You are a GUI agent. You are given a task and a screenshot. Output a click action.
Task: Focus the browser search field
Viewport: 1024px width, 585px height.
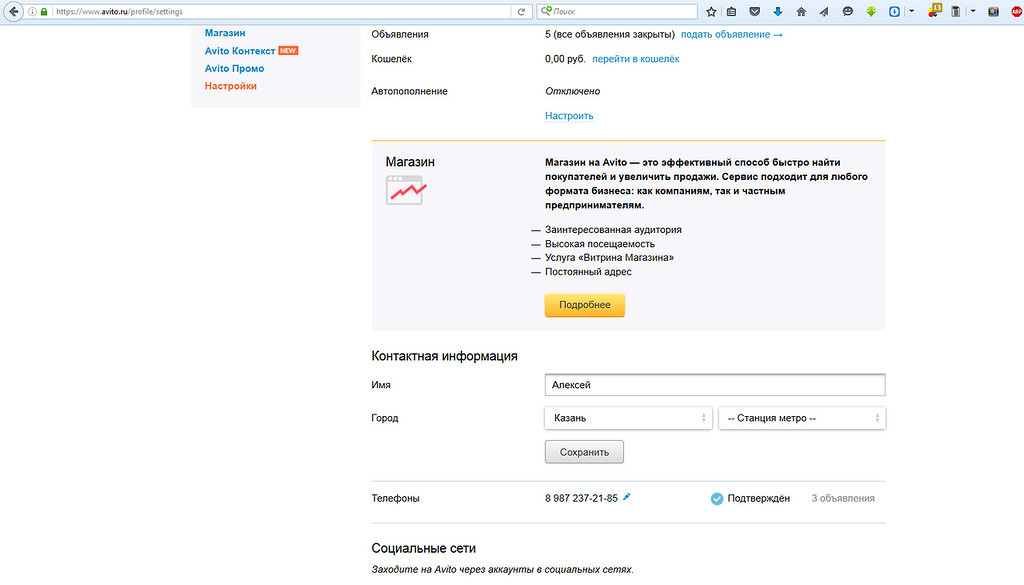tap(617, 12)
